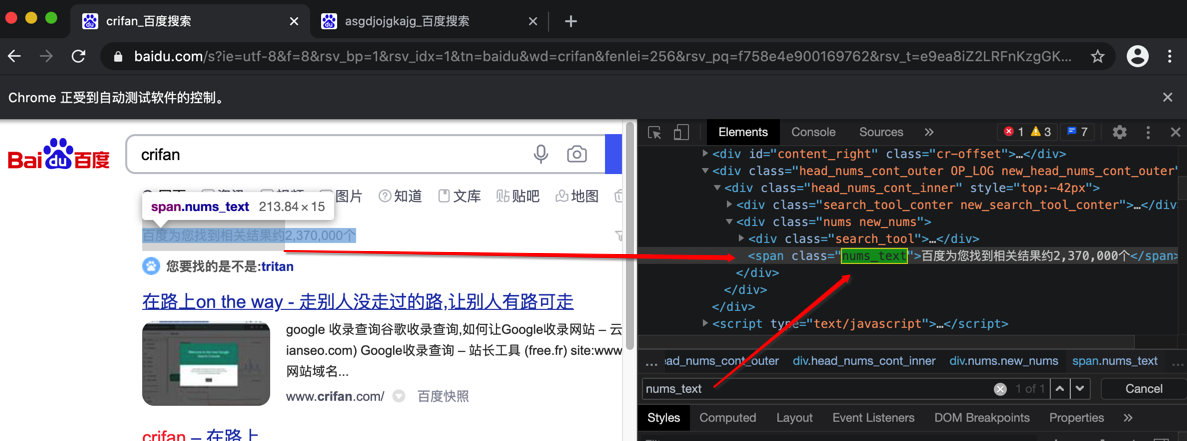Show more DevTools tabs via chevrons

tap(929, 132)
